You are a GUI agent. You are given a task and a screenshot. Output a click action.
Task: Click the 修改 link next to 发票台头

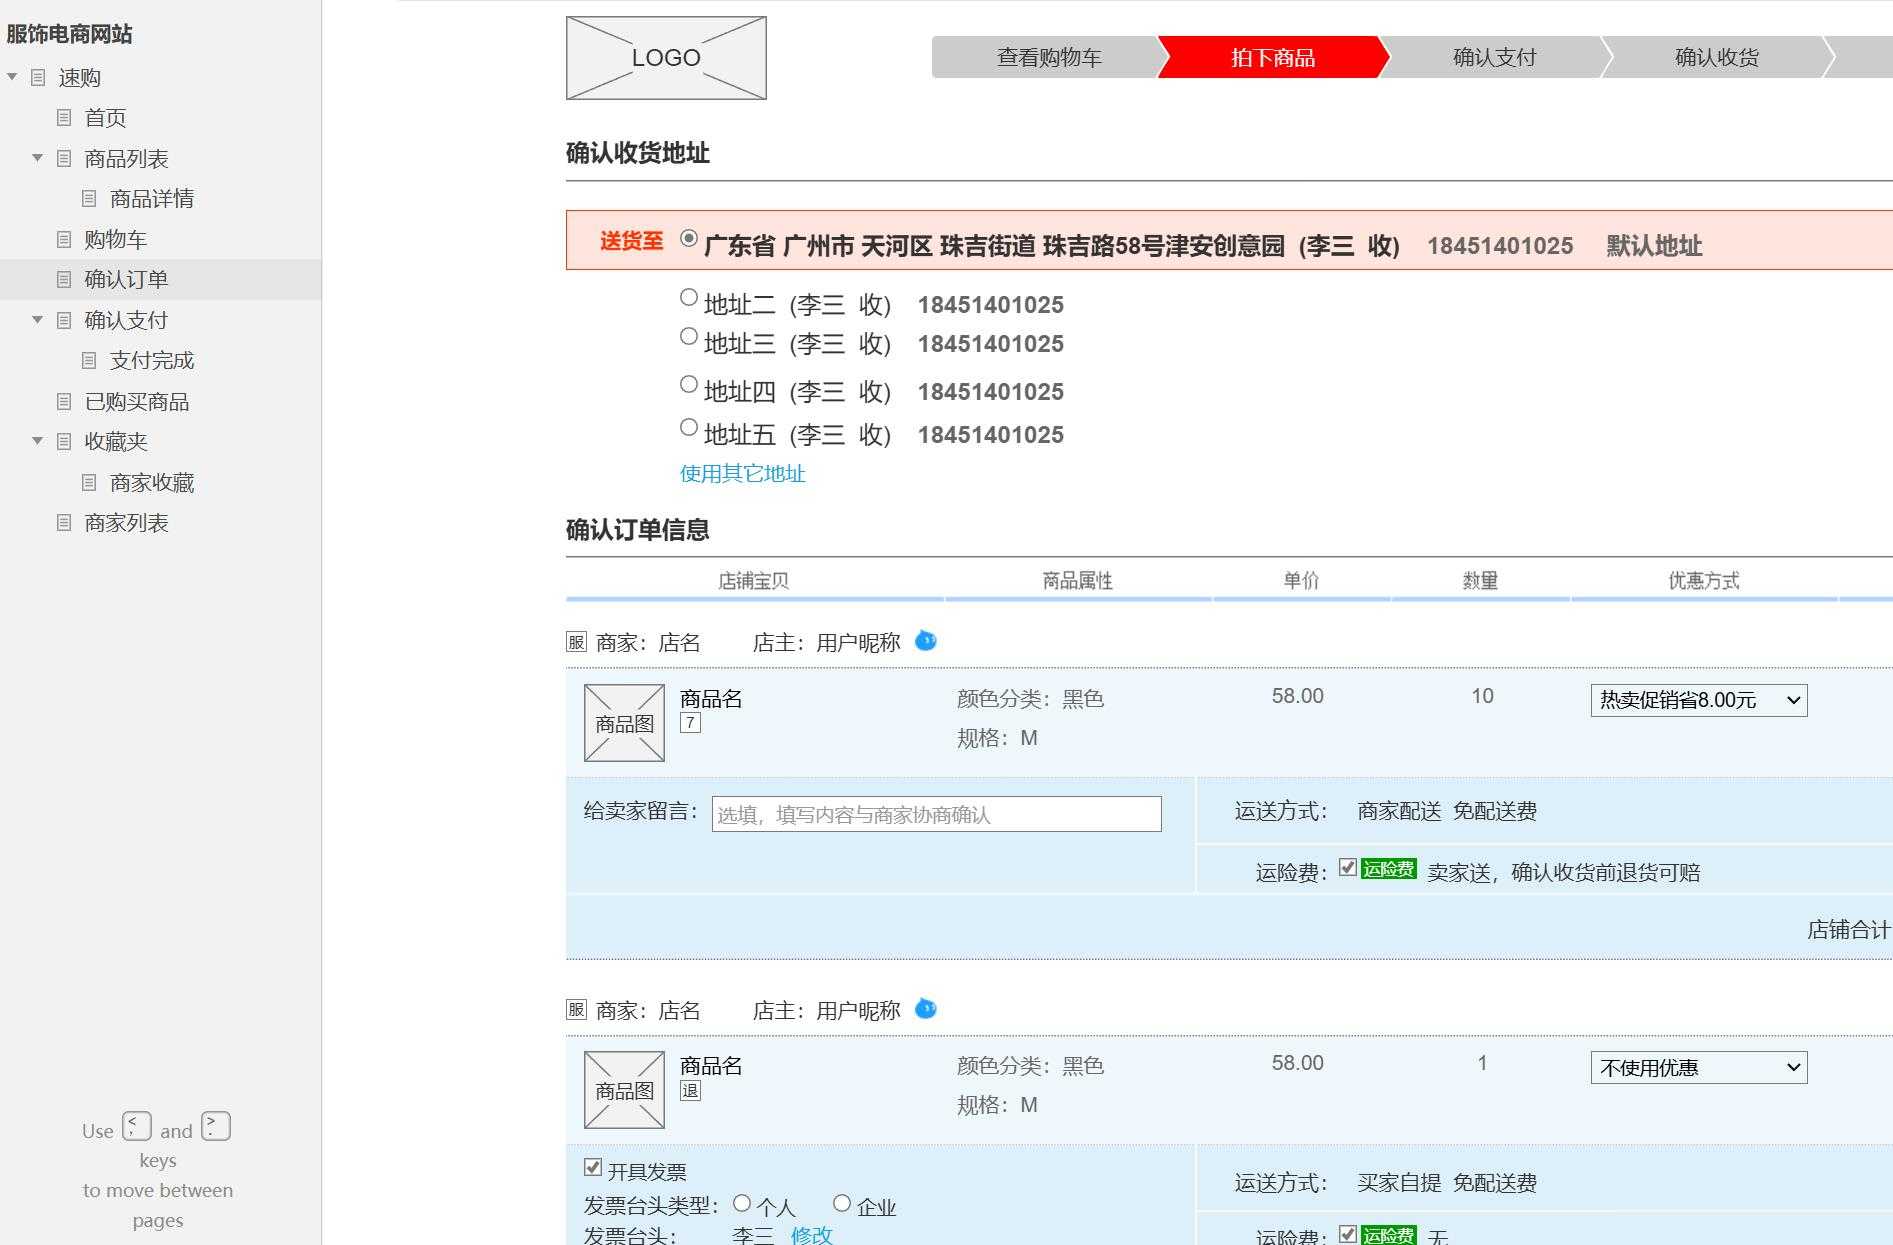813,1235
